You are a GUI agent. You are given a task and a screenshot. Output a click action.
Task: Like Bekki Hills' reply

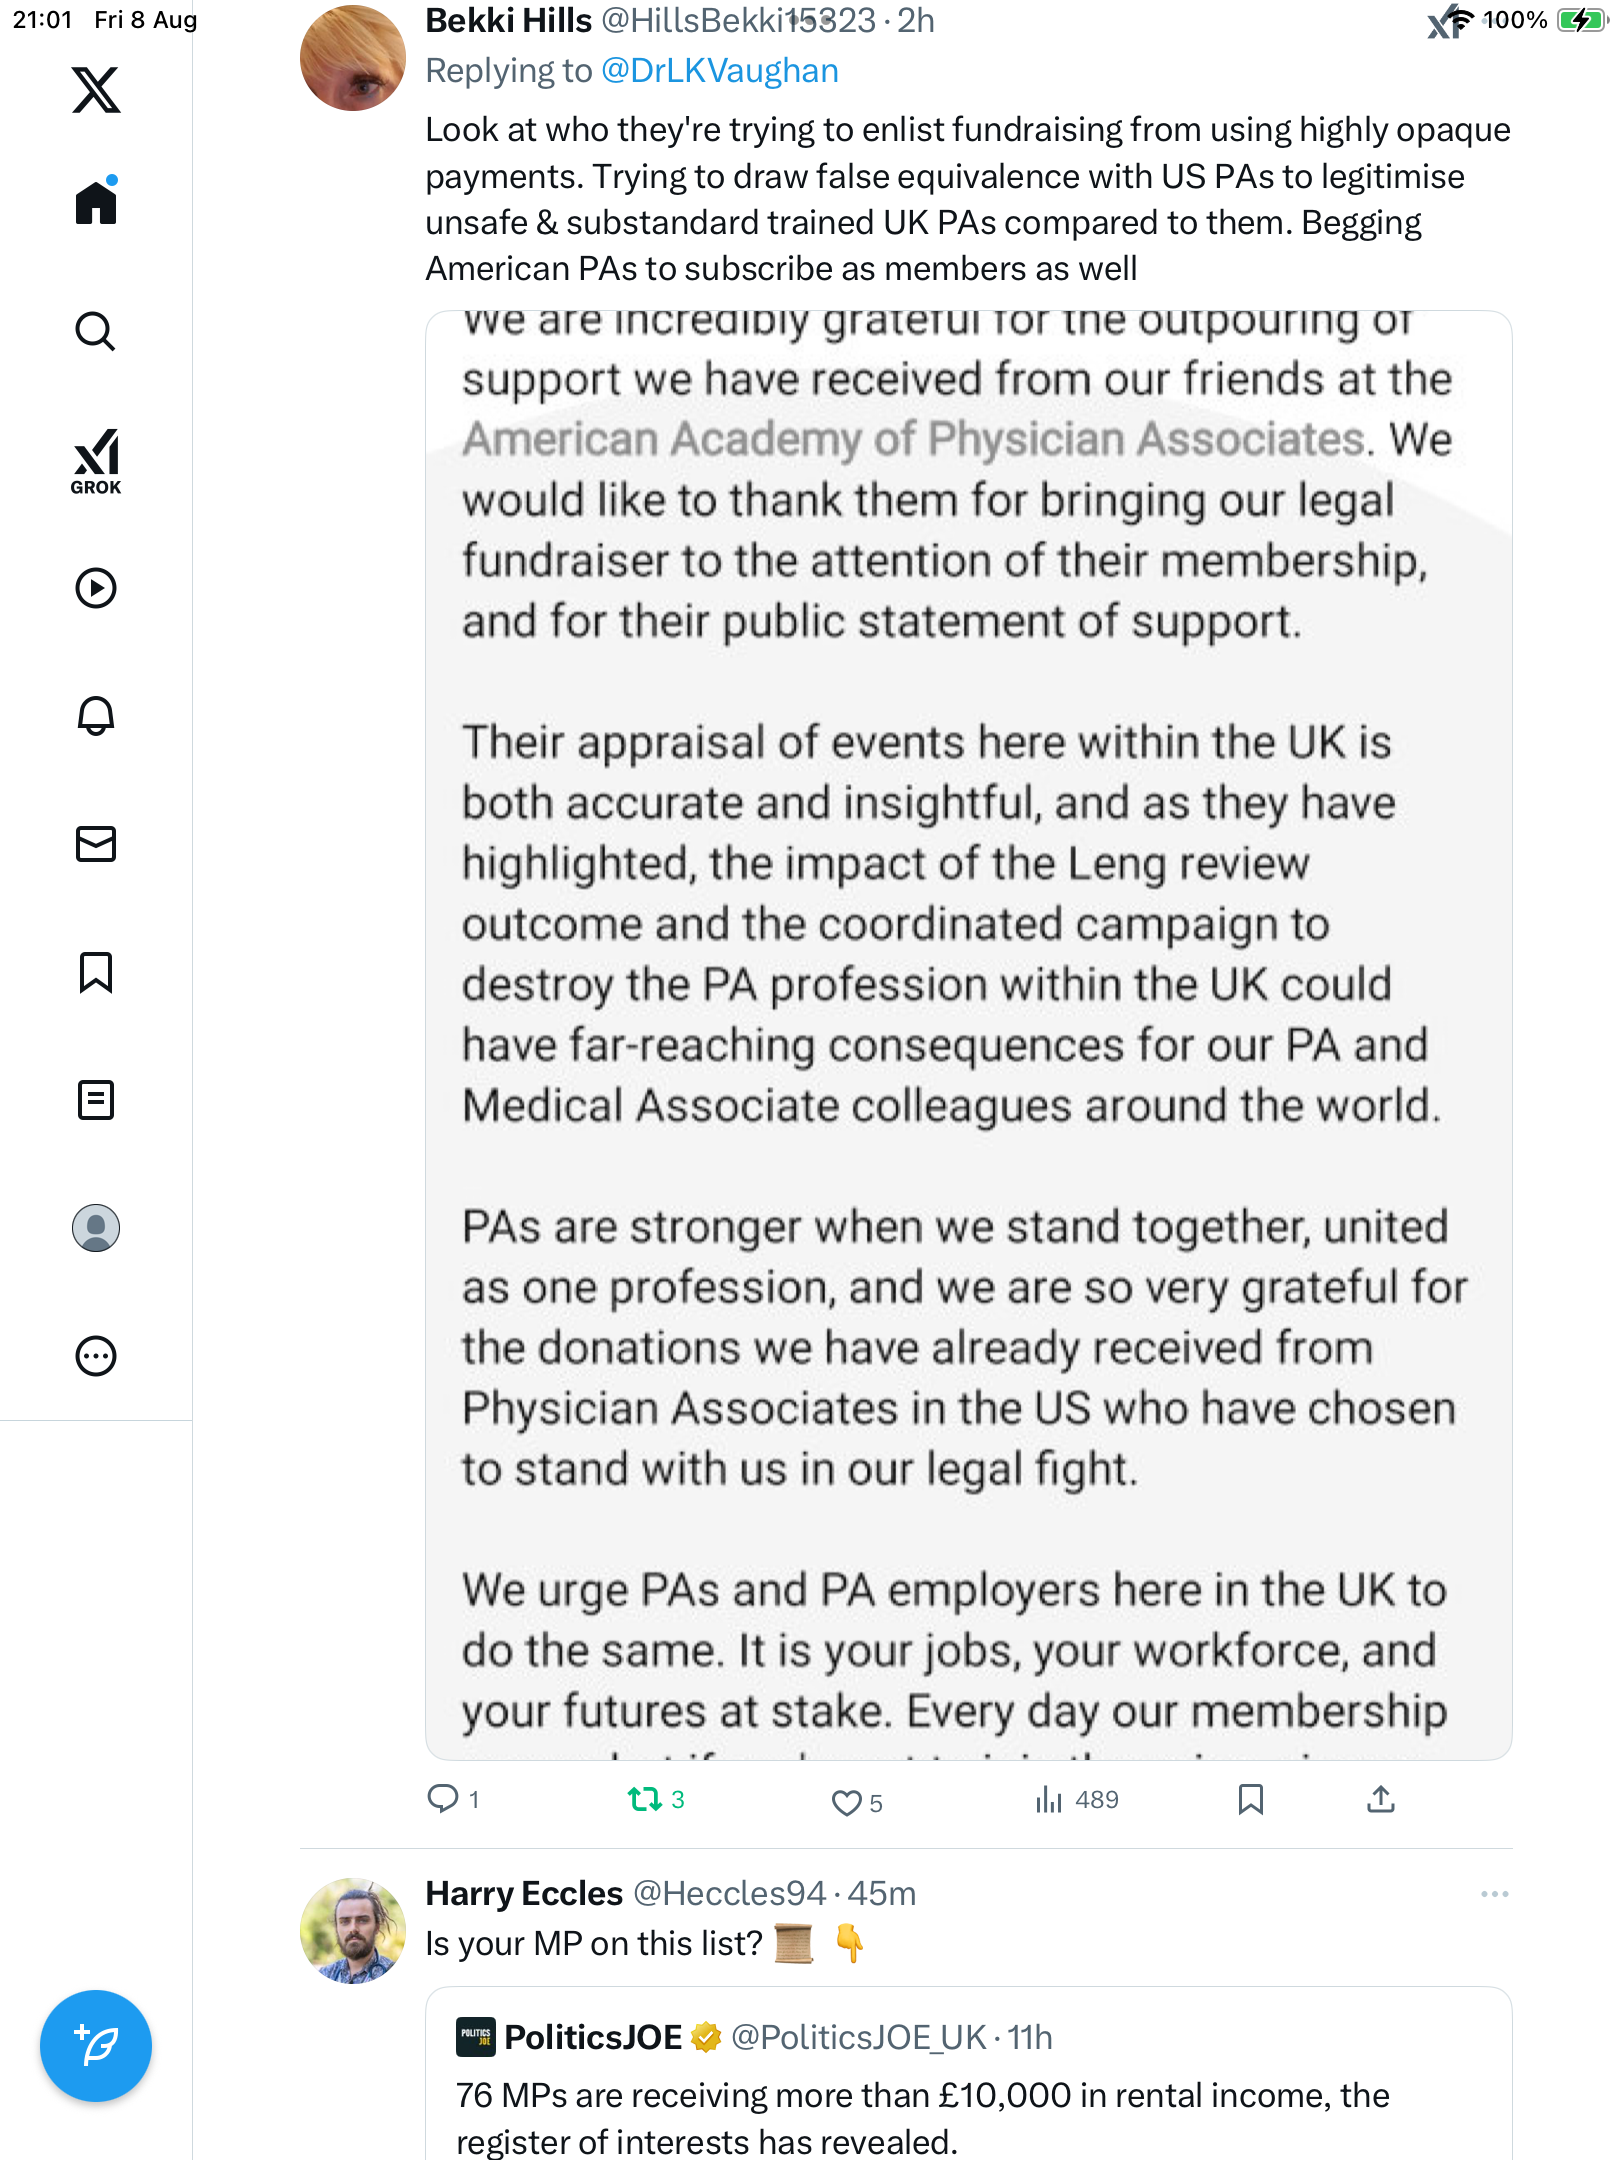click(x=846, y=1802)
